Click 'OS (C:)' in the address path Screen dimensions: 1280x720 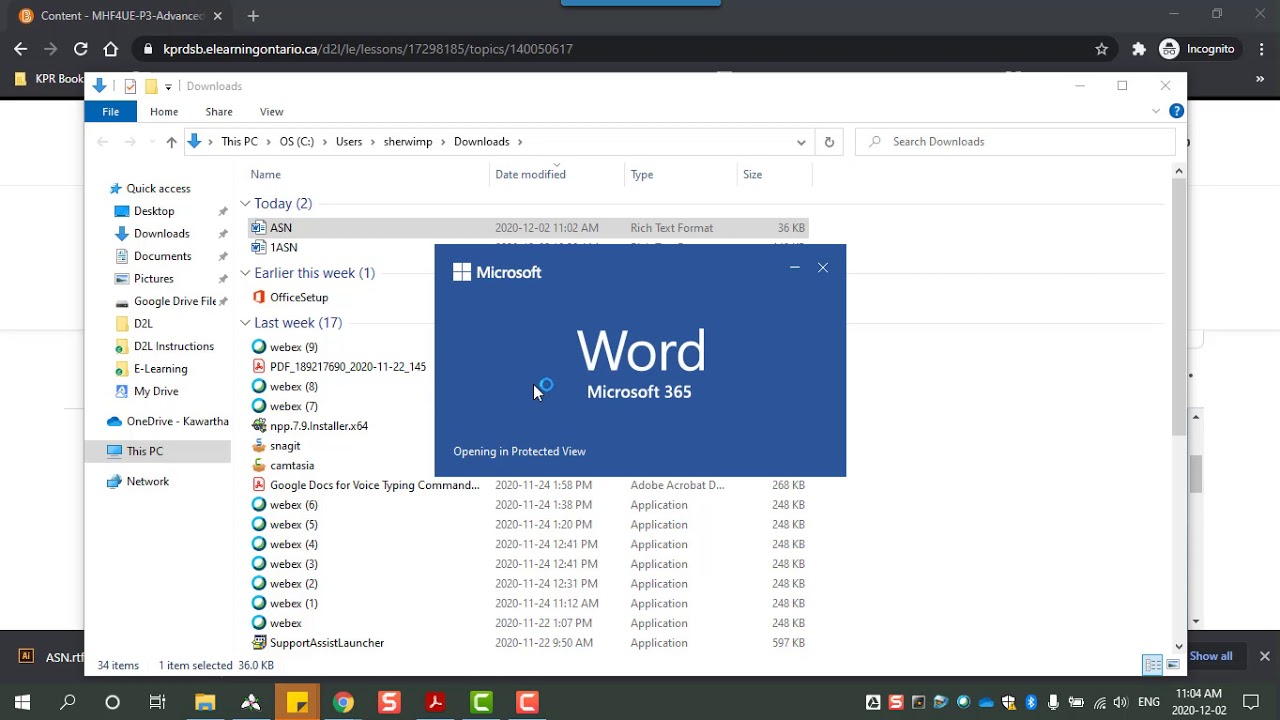pyautogui.click(x=296, y=142)
